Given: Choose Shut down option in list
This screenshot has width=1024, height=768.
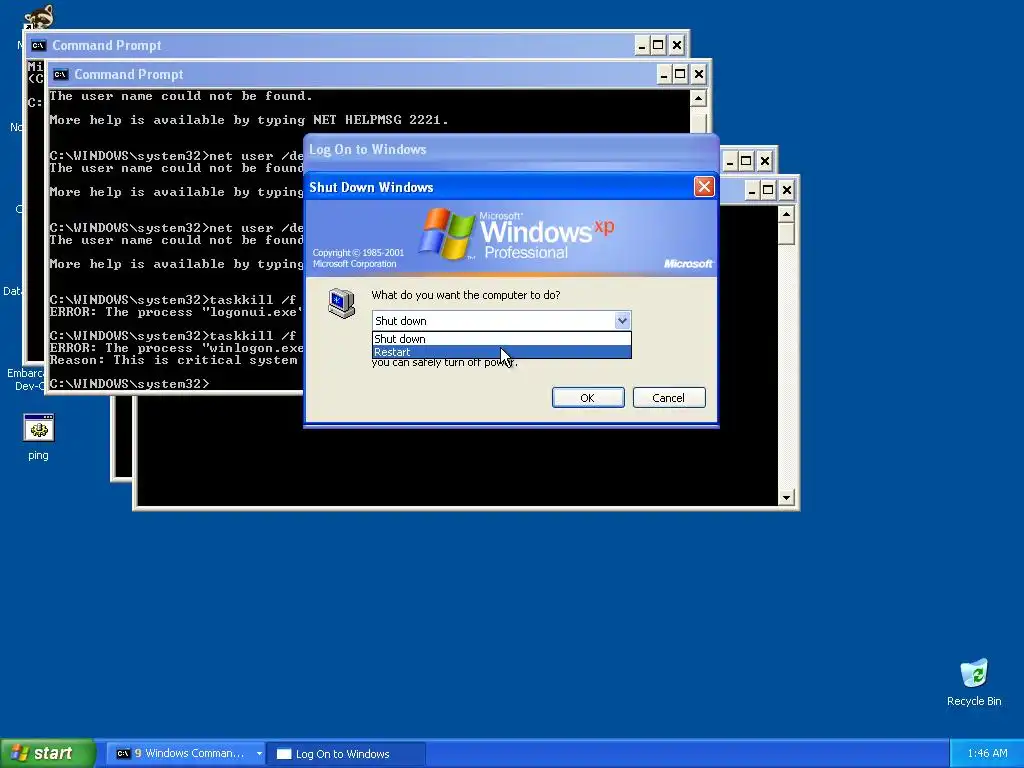Looking at the screenshot, I should pyautogui.click(x=502, y=339).
